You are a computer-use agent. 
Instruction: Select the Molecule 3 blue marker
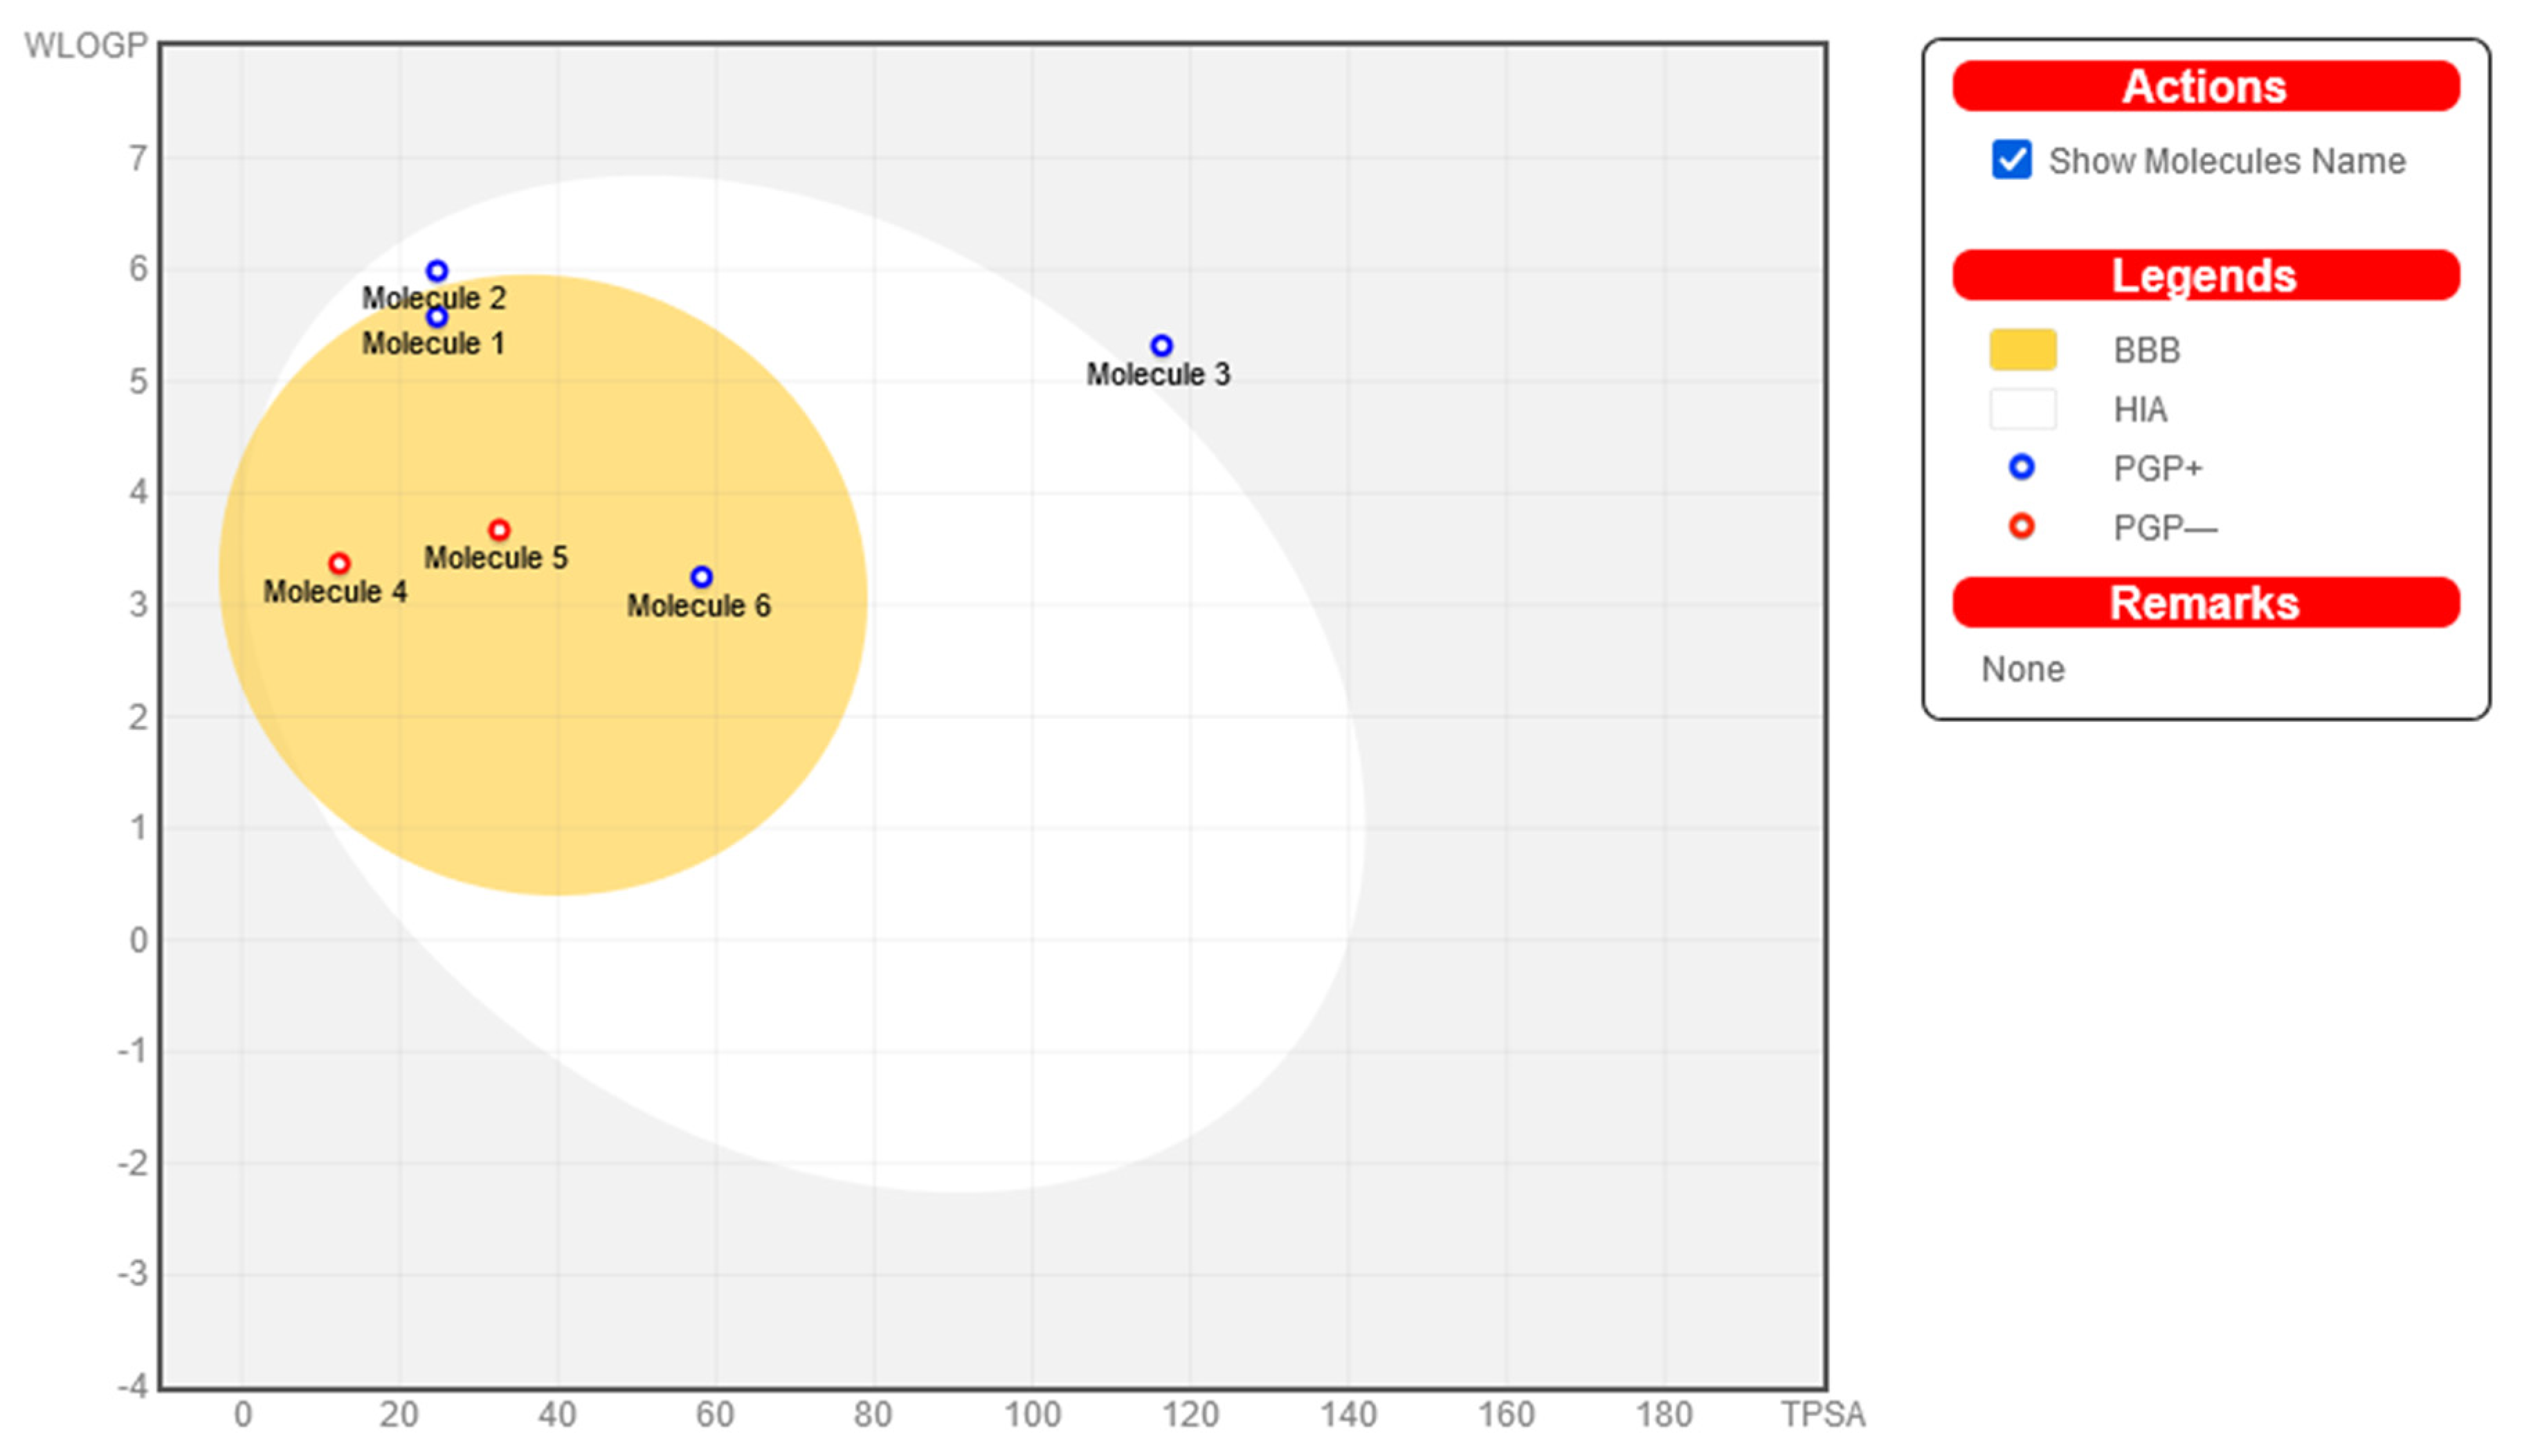1161,346
